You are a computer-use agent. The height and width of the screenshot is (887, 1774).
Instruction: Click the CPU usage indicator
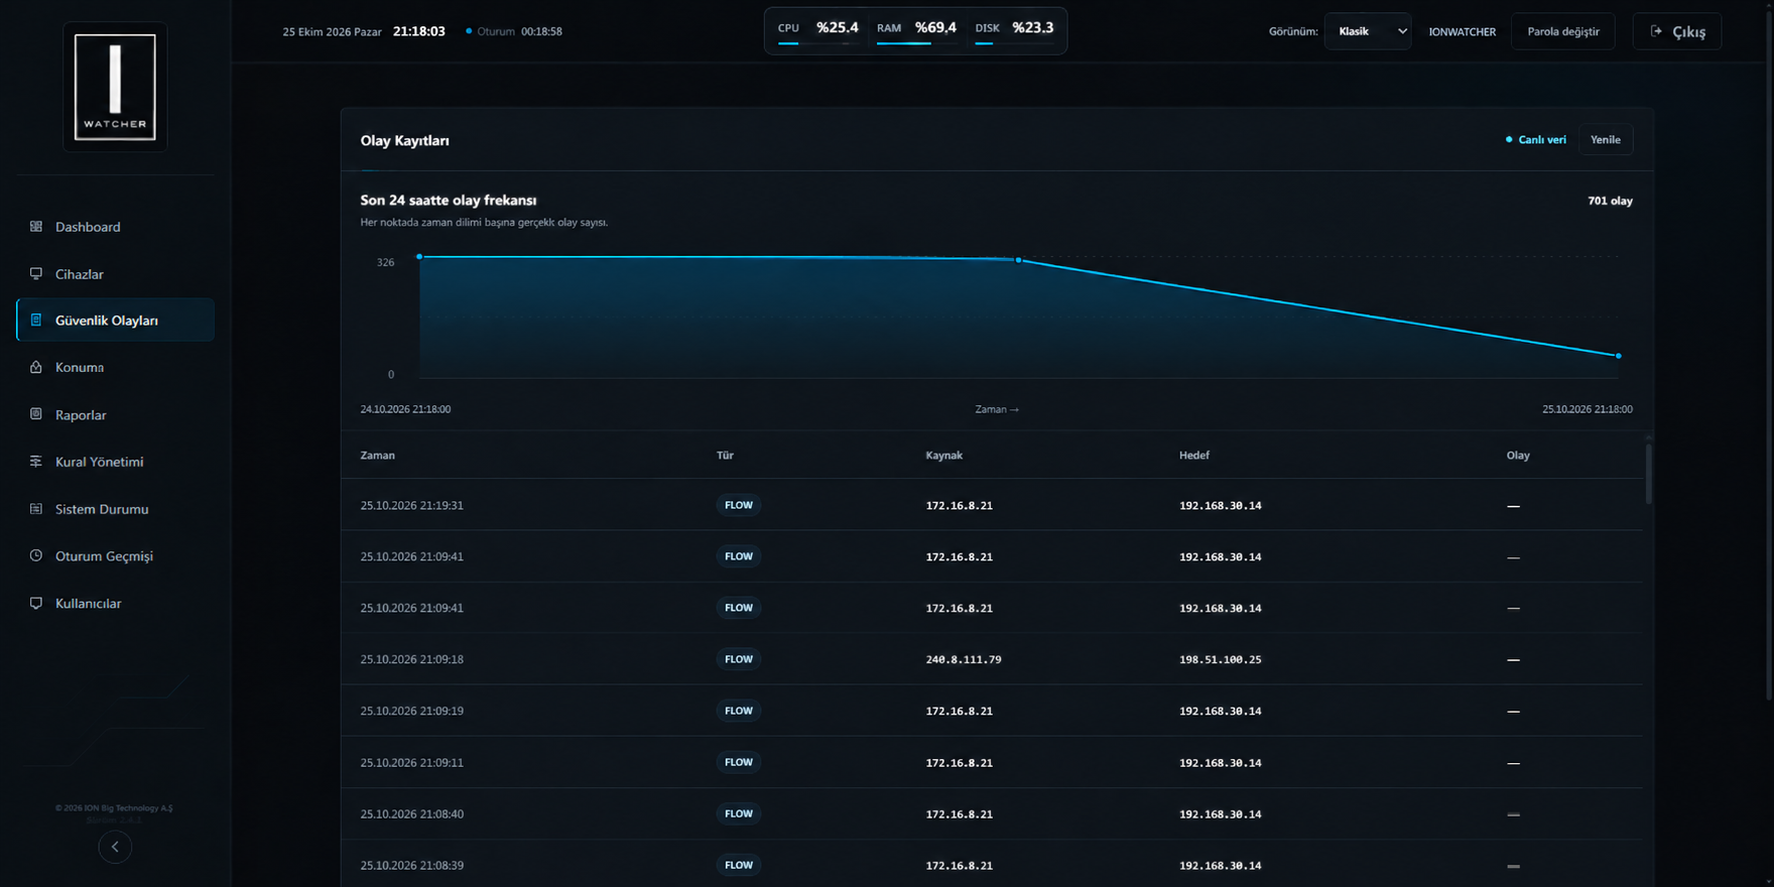click(818, 29)
